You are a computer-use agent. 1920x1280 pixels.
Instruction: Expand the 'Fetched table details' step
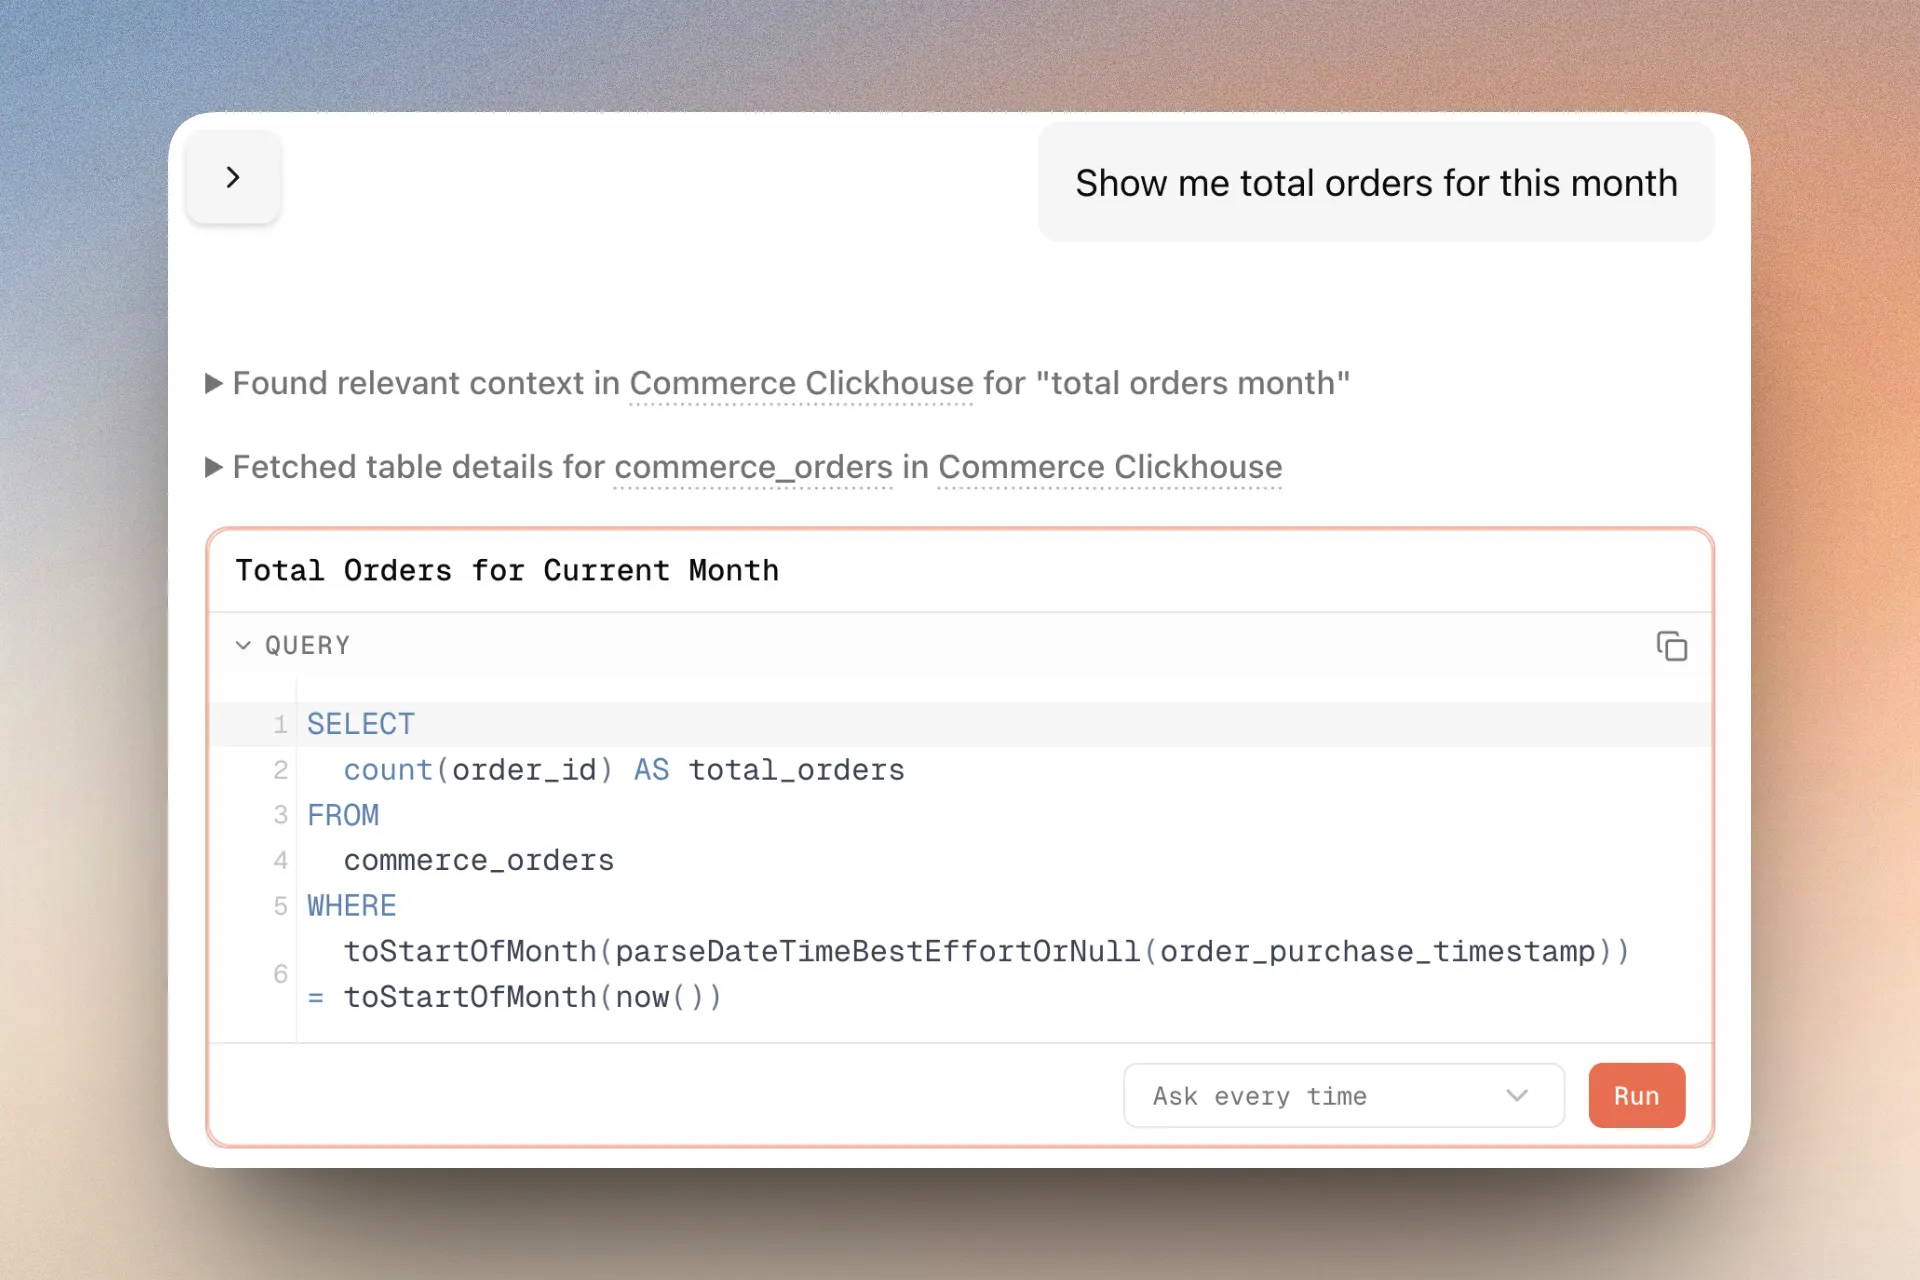coord(213,467)
